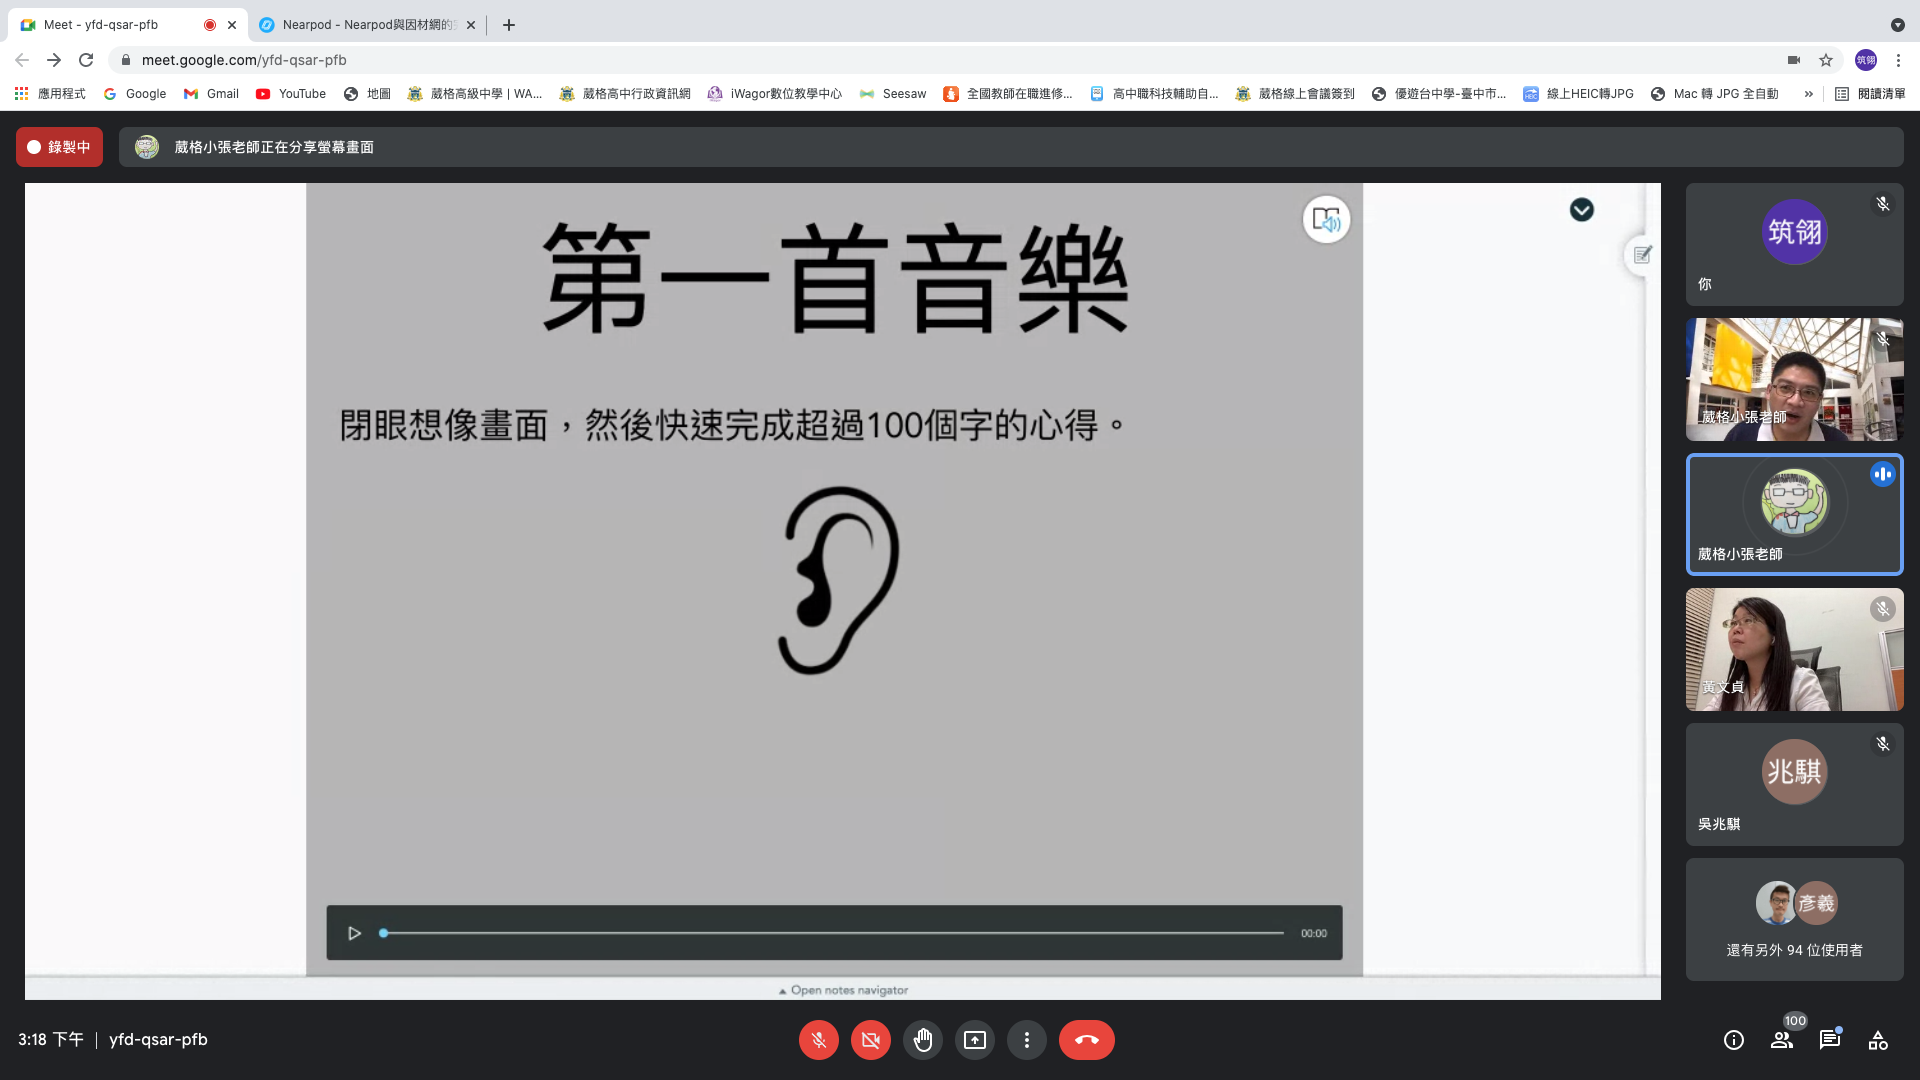The height and width of the screenshot is (1080, 1920).
Task: Click the audio progress slider track
Action: 832,933
